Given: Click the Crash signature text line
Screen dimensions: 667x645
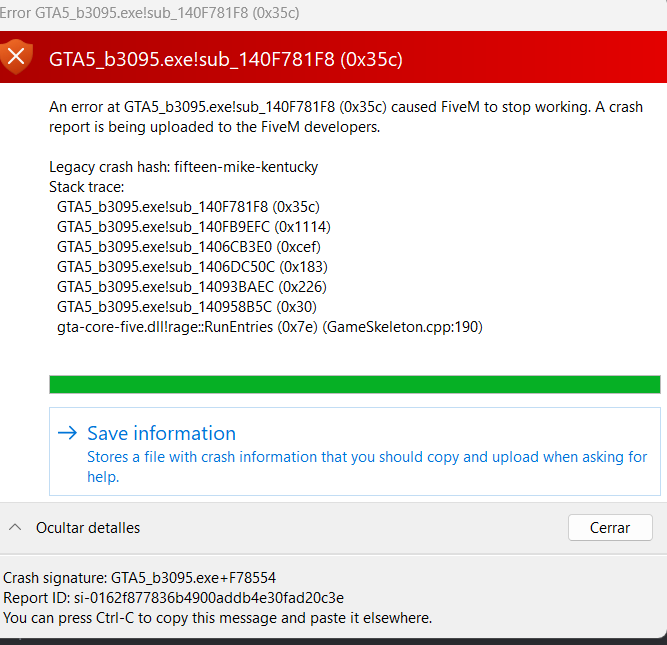Looking at the screenshot, I should click(140, 578).
